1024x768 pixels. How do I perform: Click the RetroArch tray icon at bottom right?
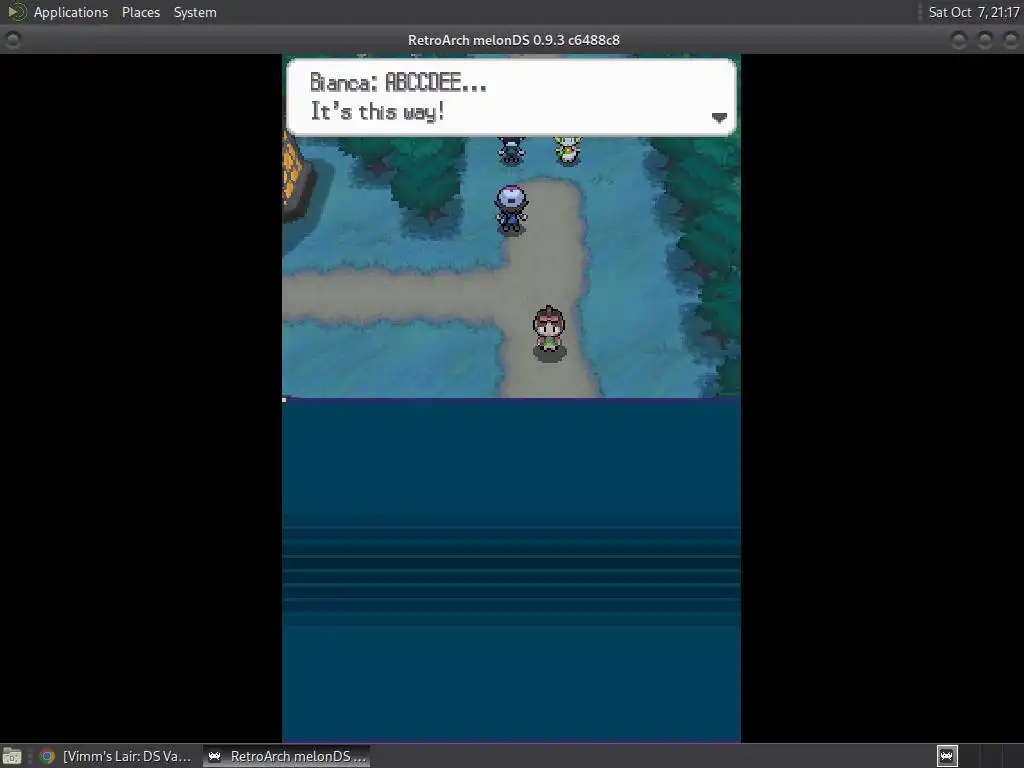[x=947, y=756]
